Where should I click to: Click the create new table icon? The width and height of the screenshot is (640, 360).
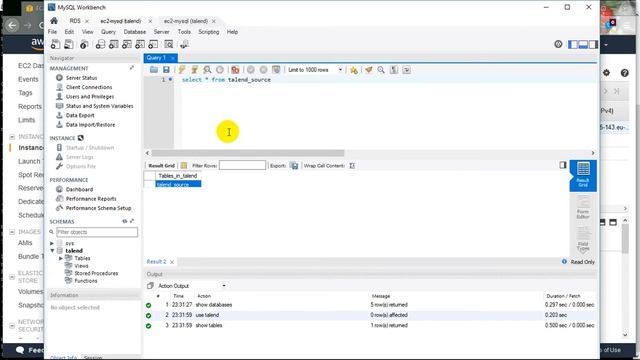tap(113, 44)
